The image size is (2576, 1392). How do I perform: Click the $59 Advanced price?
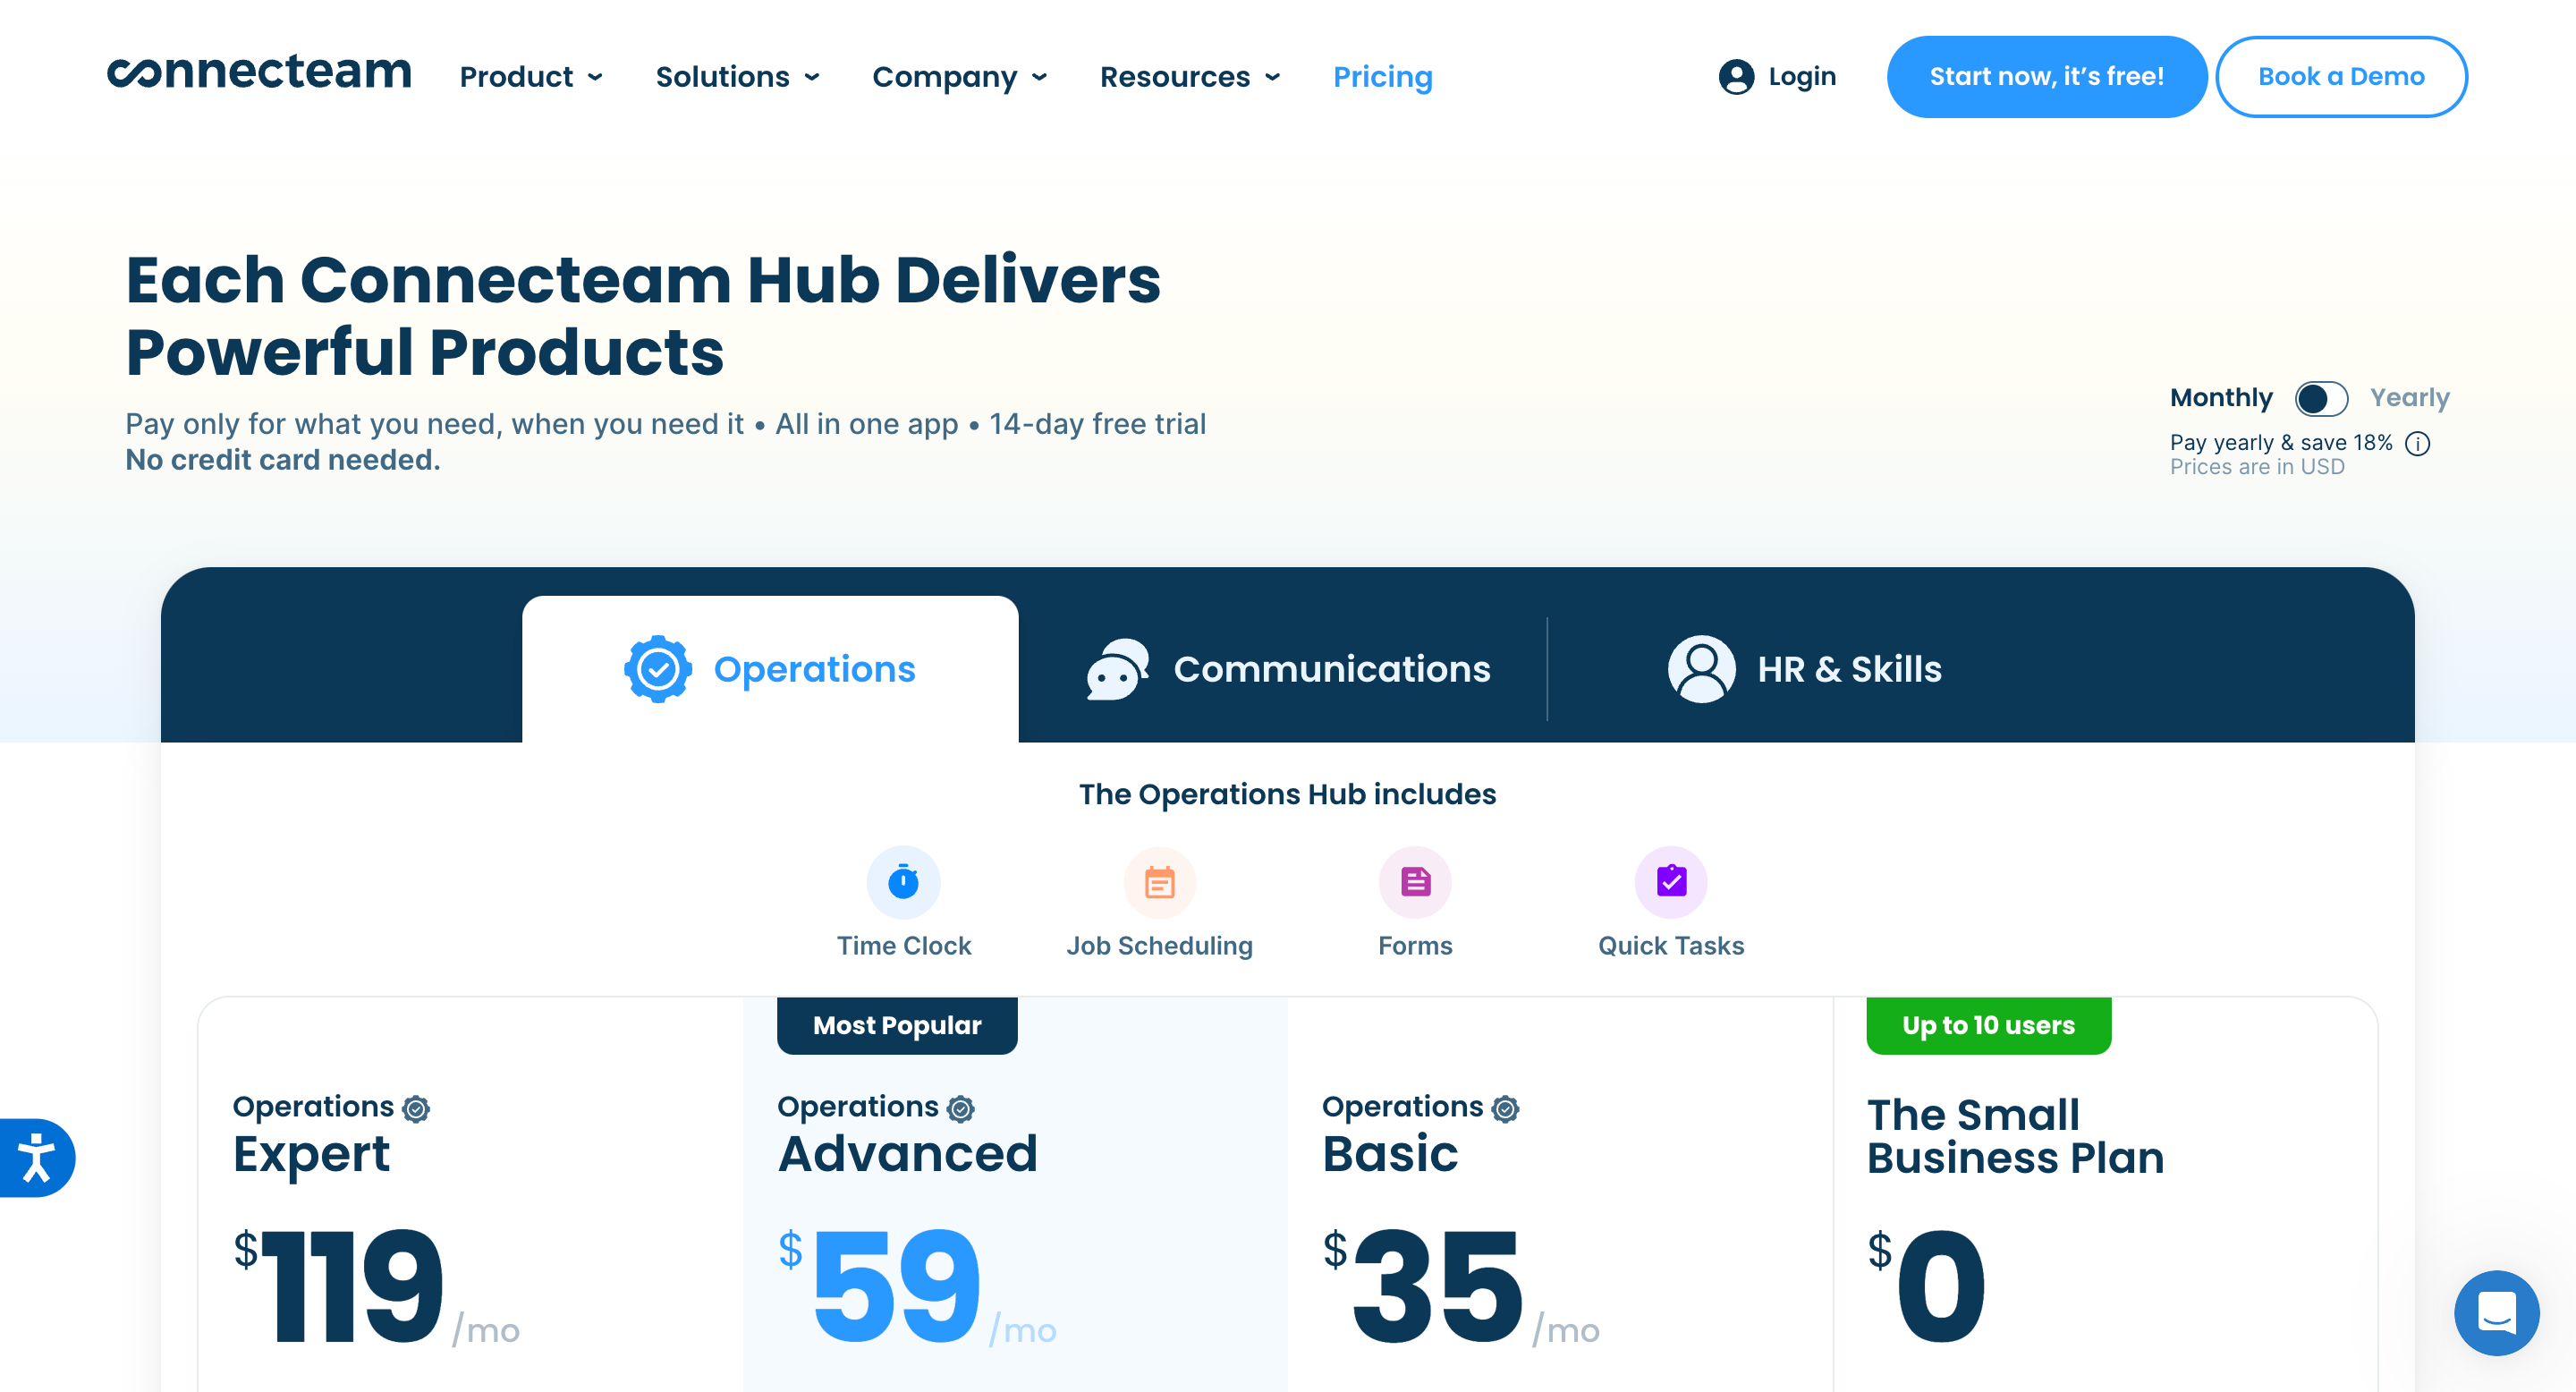coord(916,1287)
